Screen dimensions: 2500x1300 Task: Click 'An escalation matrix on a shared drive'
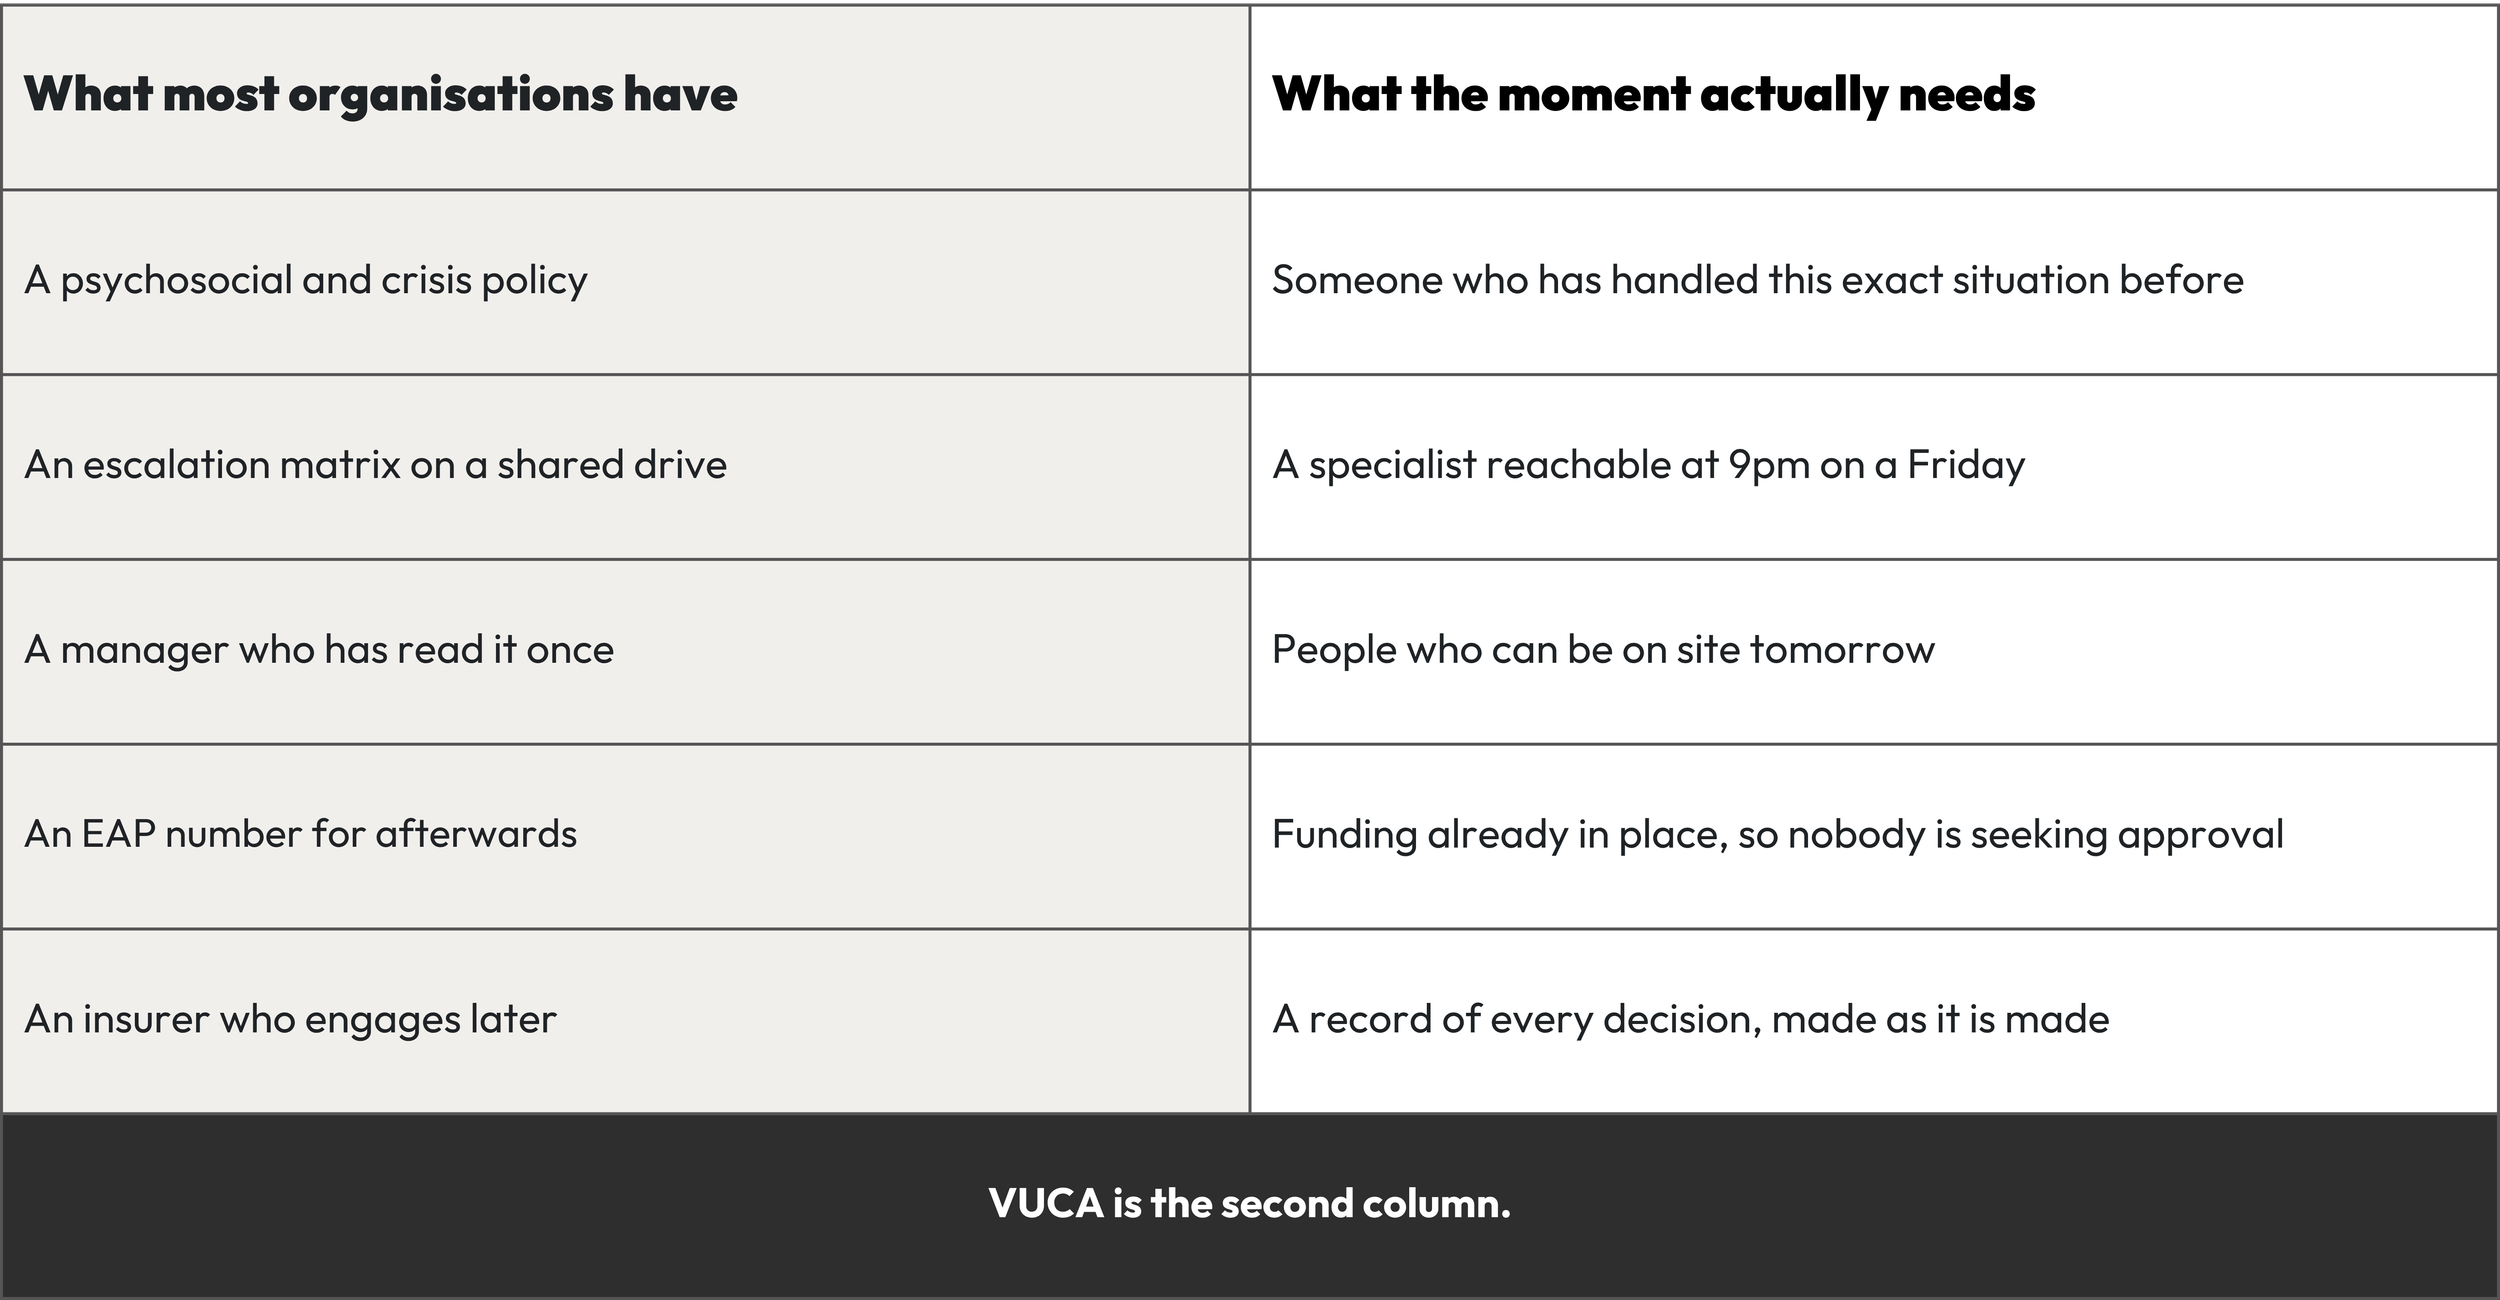[x=626, y=467]
